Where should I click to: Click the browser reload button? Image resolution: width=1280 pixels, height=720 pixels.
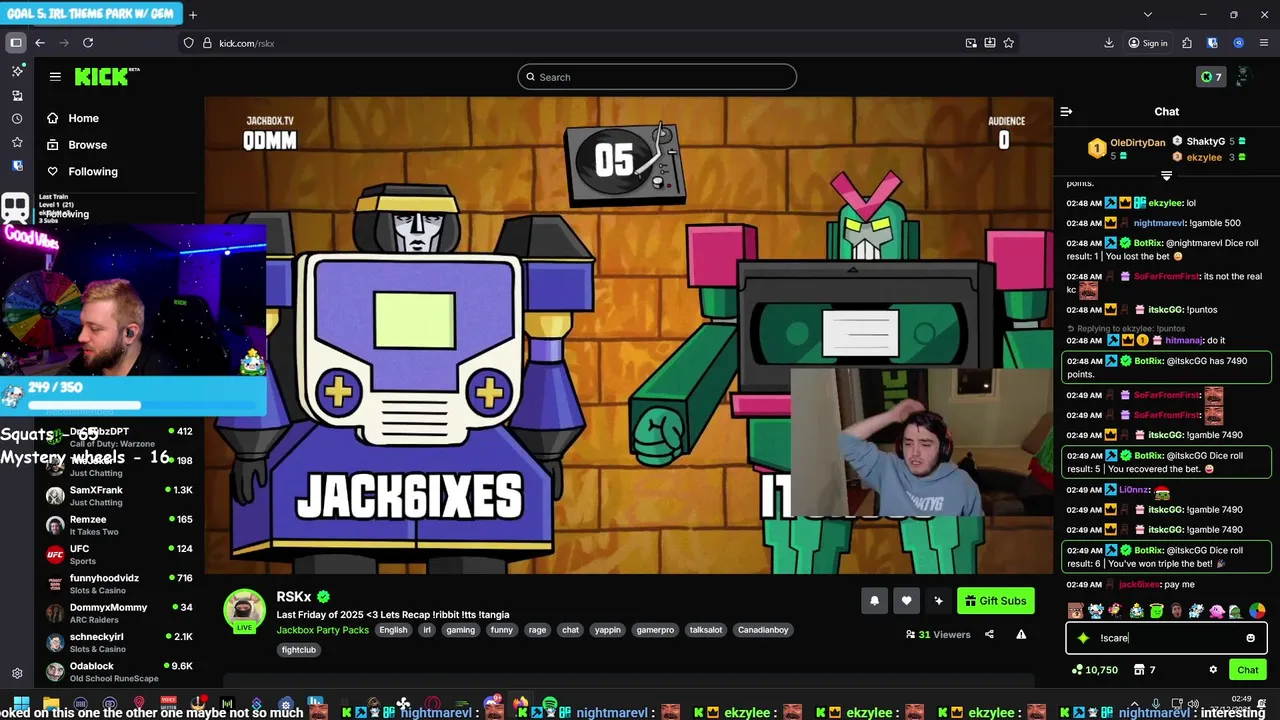[88, 43]
